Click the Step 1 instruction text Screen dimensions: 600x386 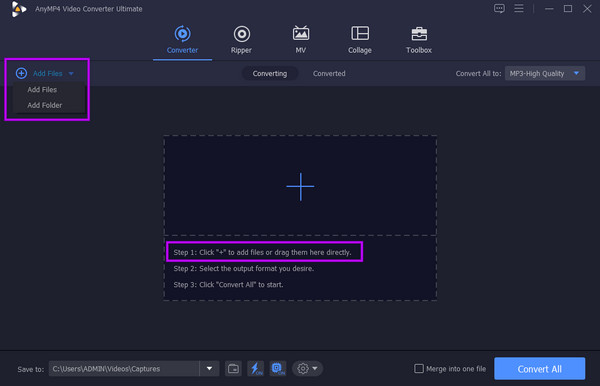(x=262, y=252)
